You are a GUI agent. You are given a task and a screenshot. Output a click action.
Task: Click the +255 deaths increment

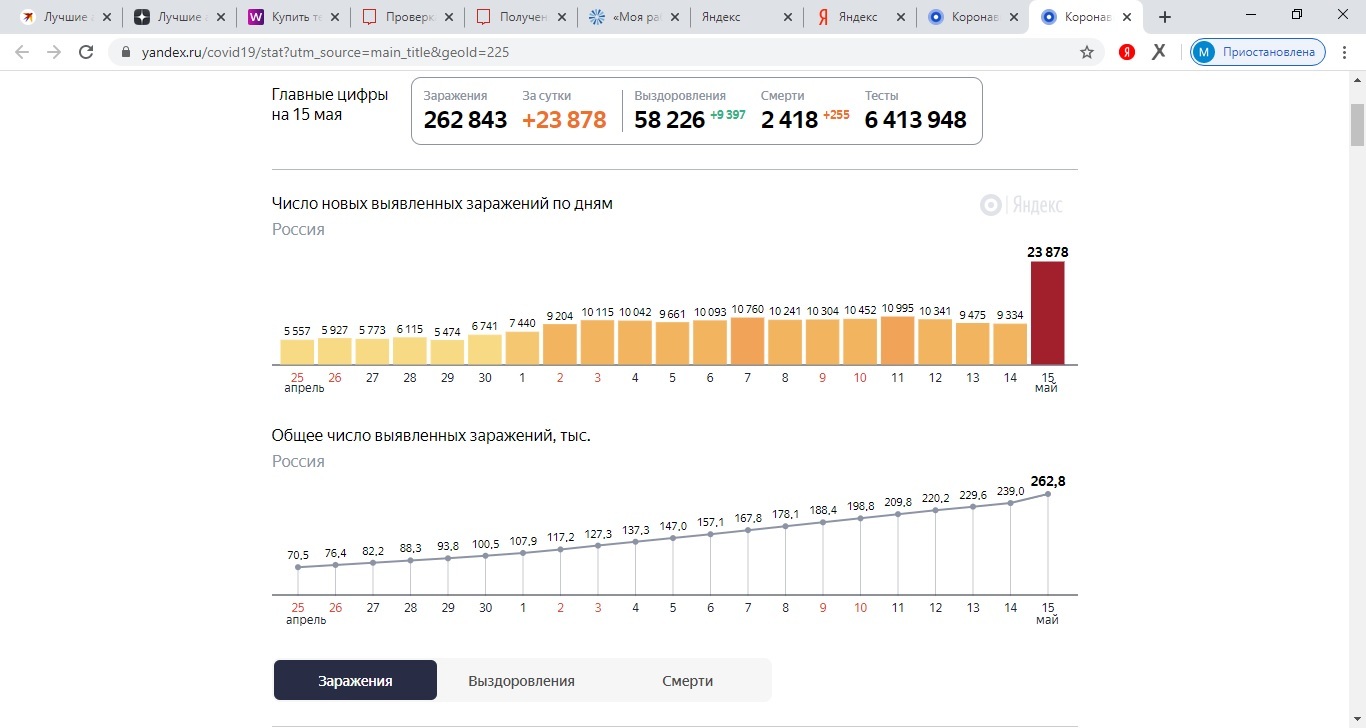[836, 115]
